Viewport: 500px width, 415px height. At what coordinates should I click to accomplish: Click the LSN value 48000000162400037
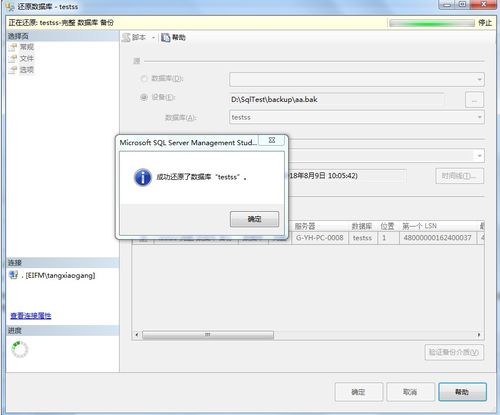438,238
